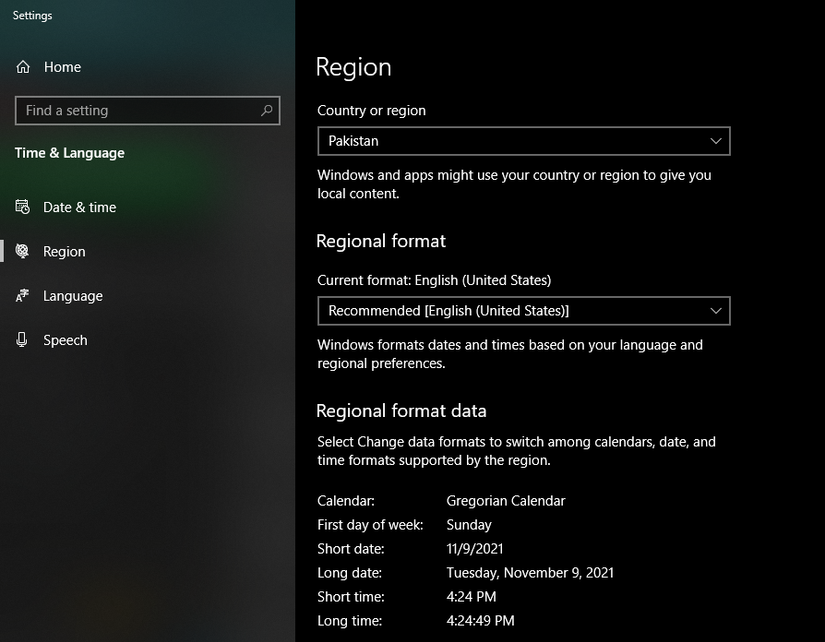Click the 'Windows and apps might use' description text
The height and width of the screenshot is (642, 825).
coord(514,184)
